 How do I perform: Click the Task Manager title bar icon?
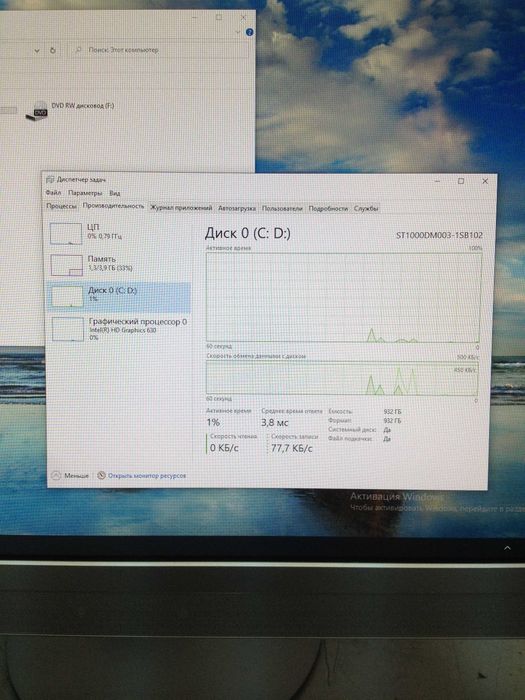[x=50, y=179]
